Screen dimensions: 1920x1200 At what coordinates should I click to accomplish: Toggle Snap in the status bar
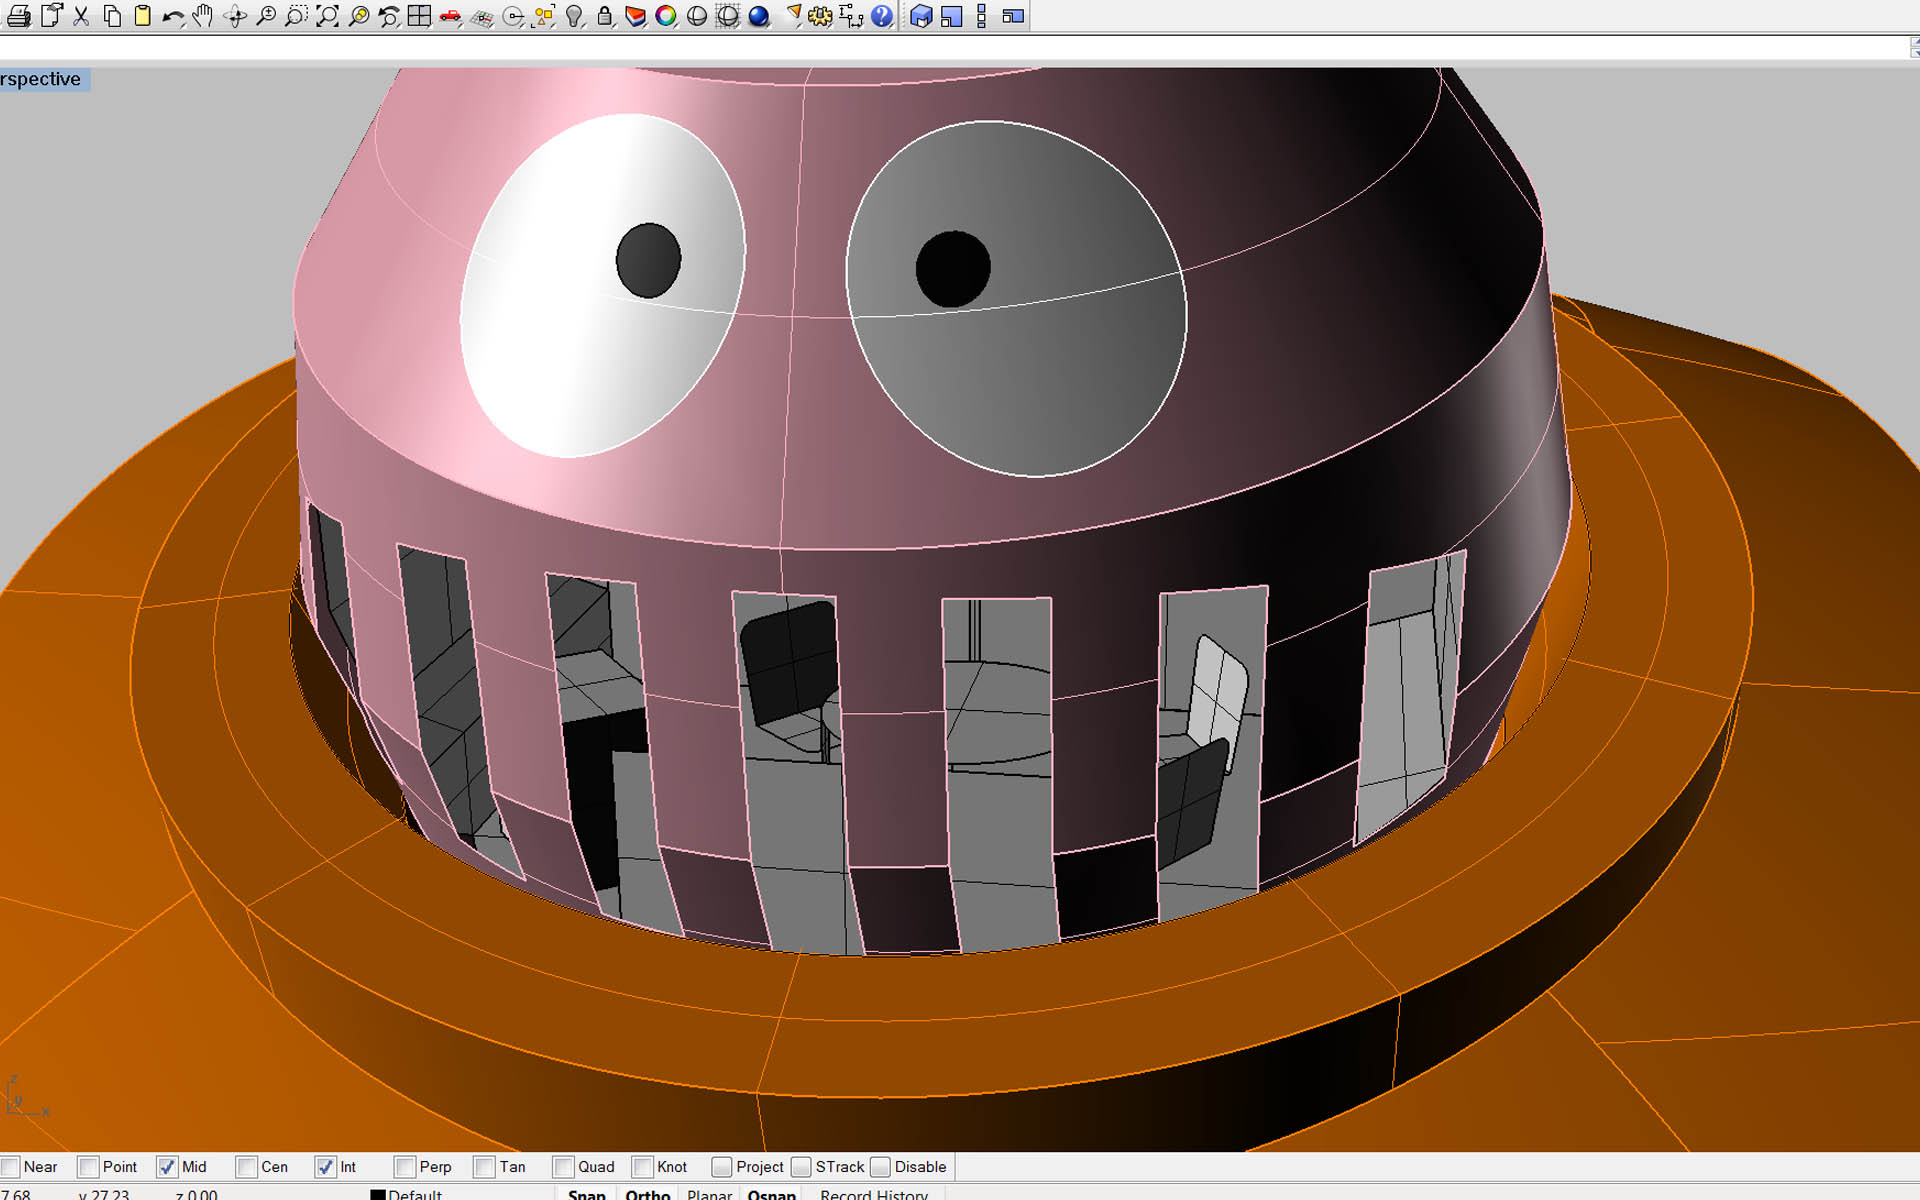coord(586,1194)
